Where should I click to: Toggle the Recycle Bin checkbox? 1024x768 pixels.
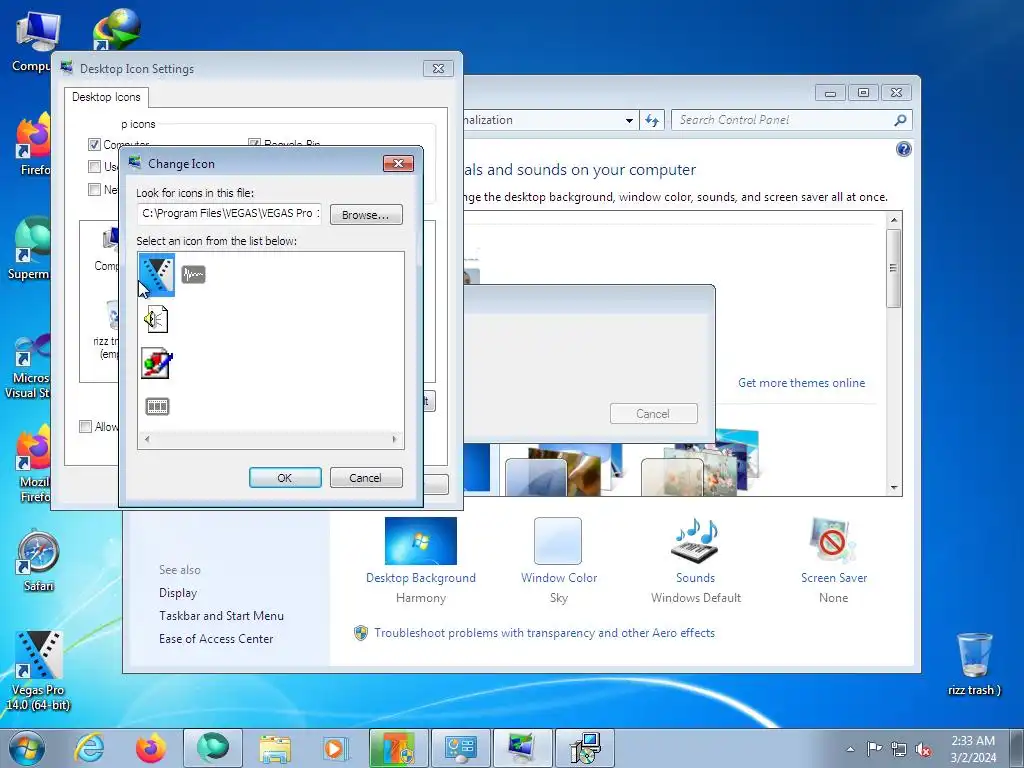(254, 143)
